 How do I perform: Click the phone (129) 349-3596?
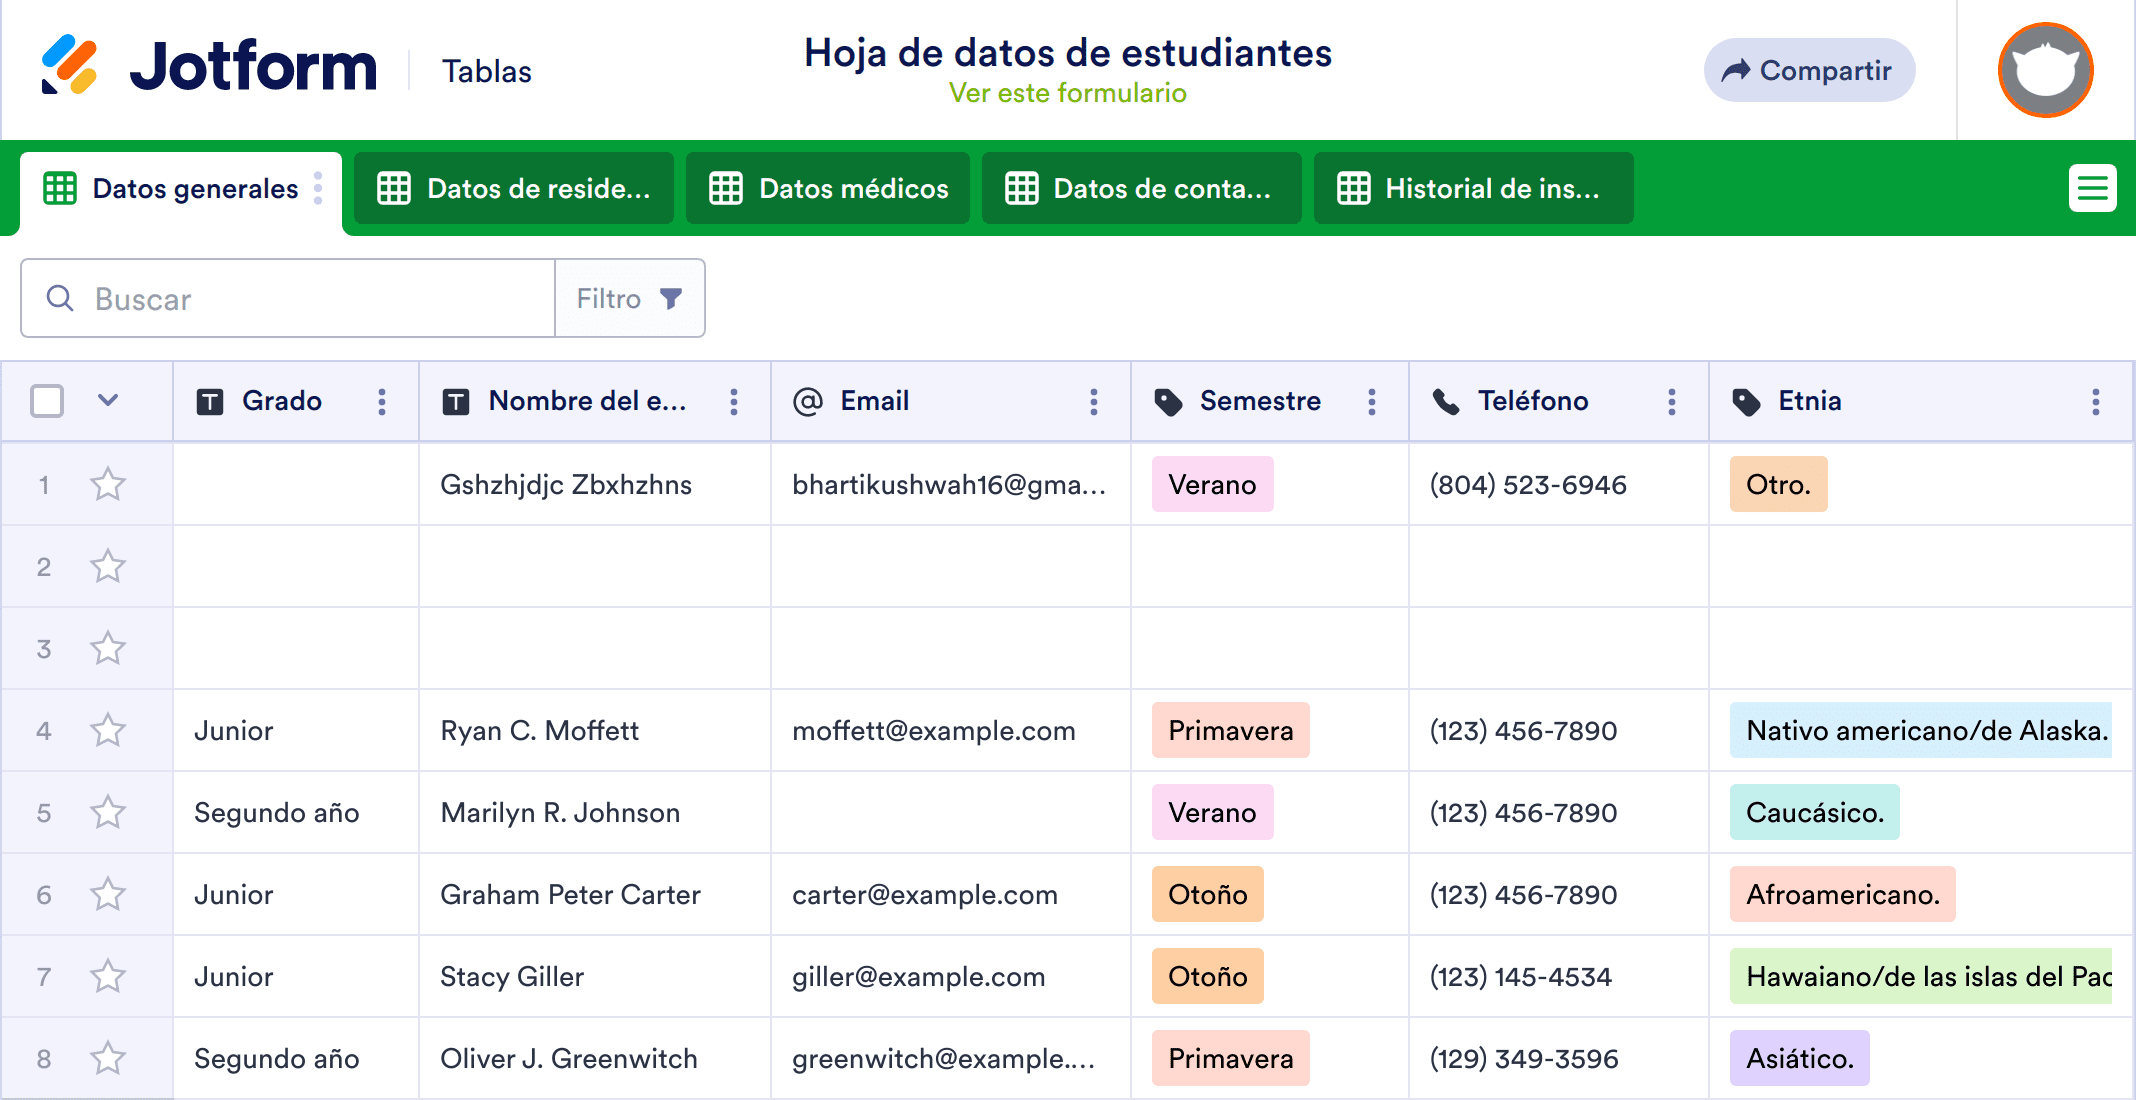click(x=1524, y=1059)
